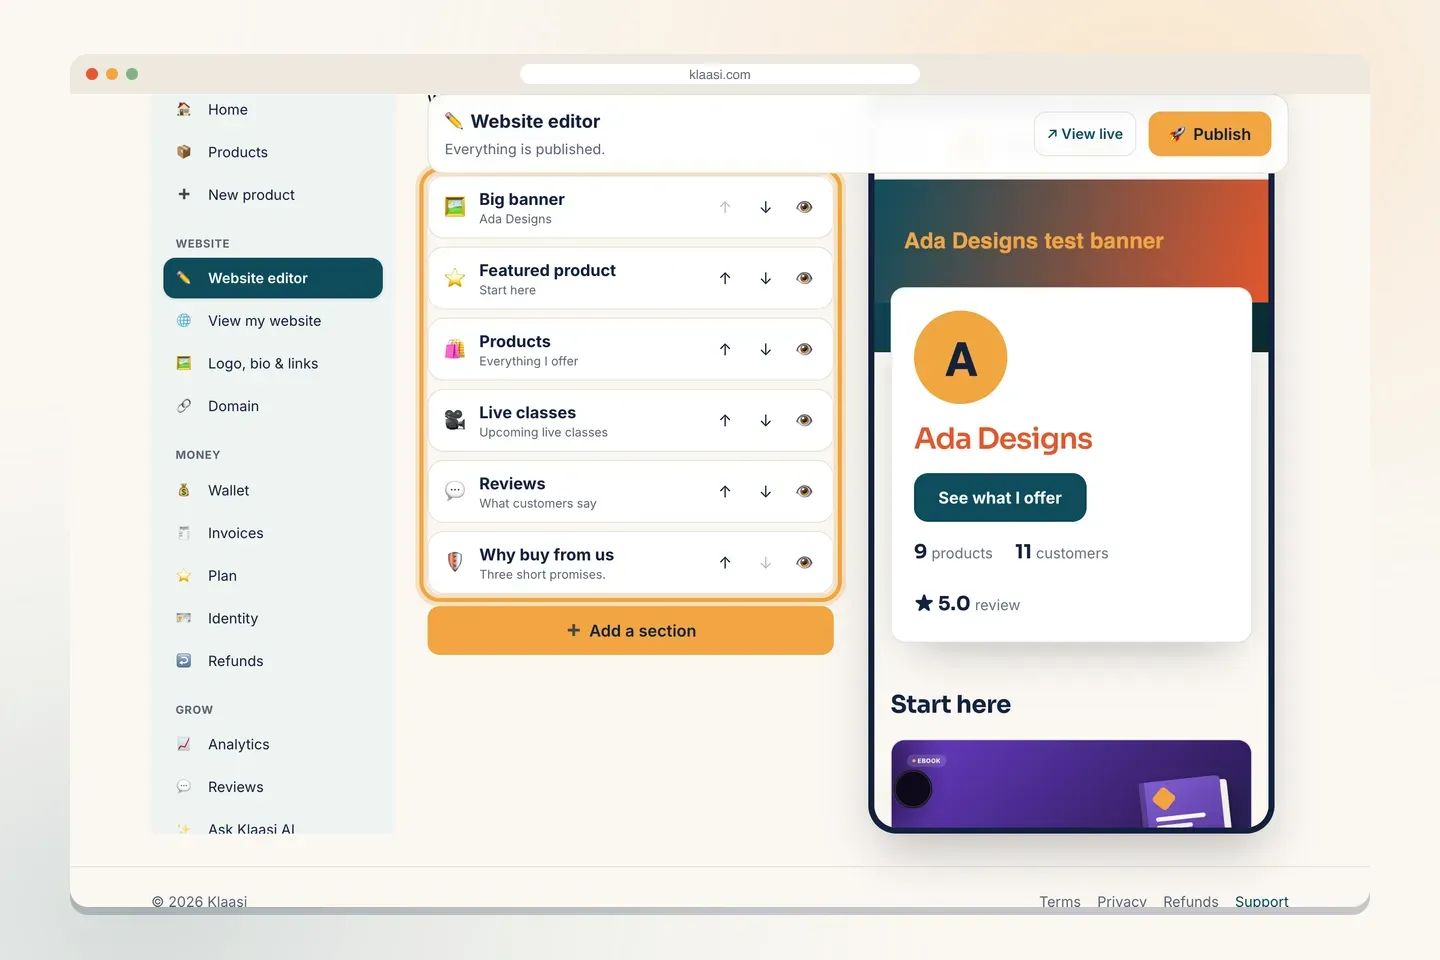Open the Domain settings page
1440x960 pixels.
point(273,406)
